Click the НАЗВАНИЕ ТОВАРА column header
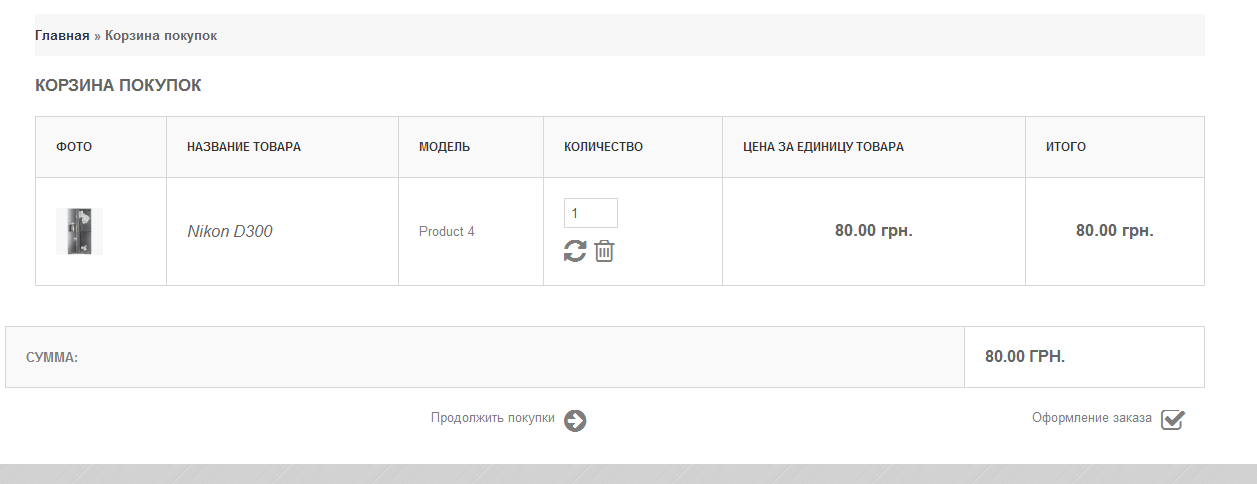This screenshot has height=484, width=1257. coord(244,147)
